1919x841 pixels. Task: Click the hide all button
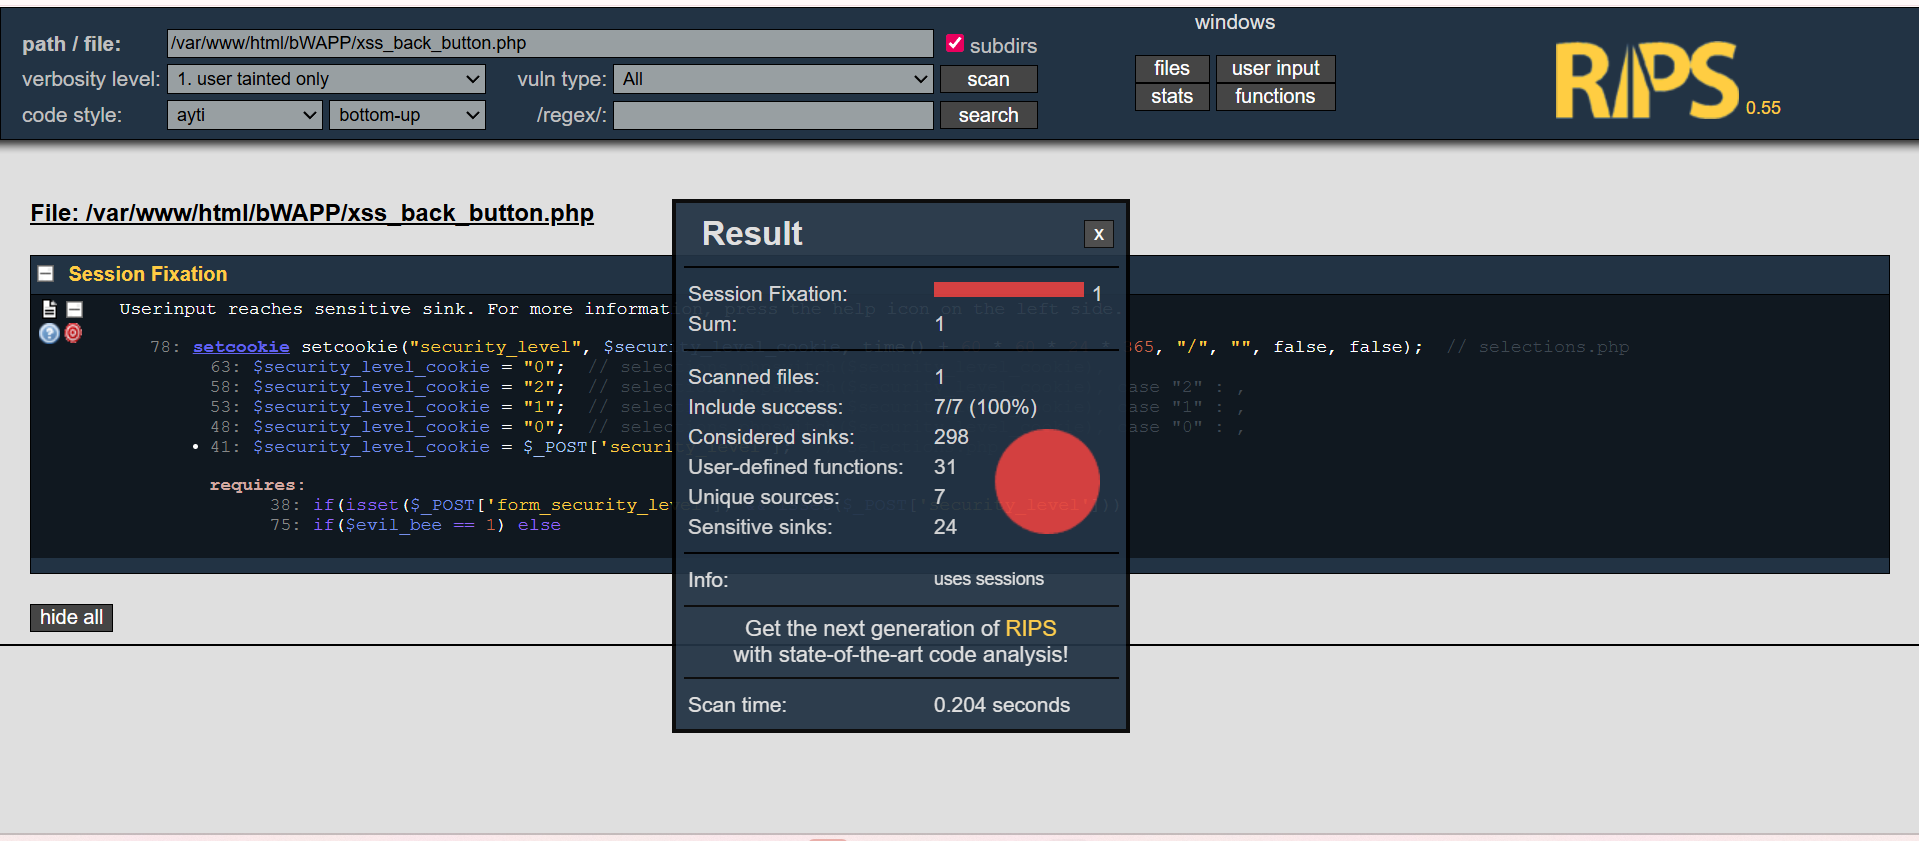coord(71,617)
